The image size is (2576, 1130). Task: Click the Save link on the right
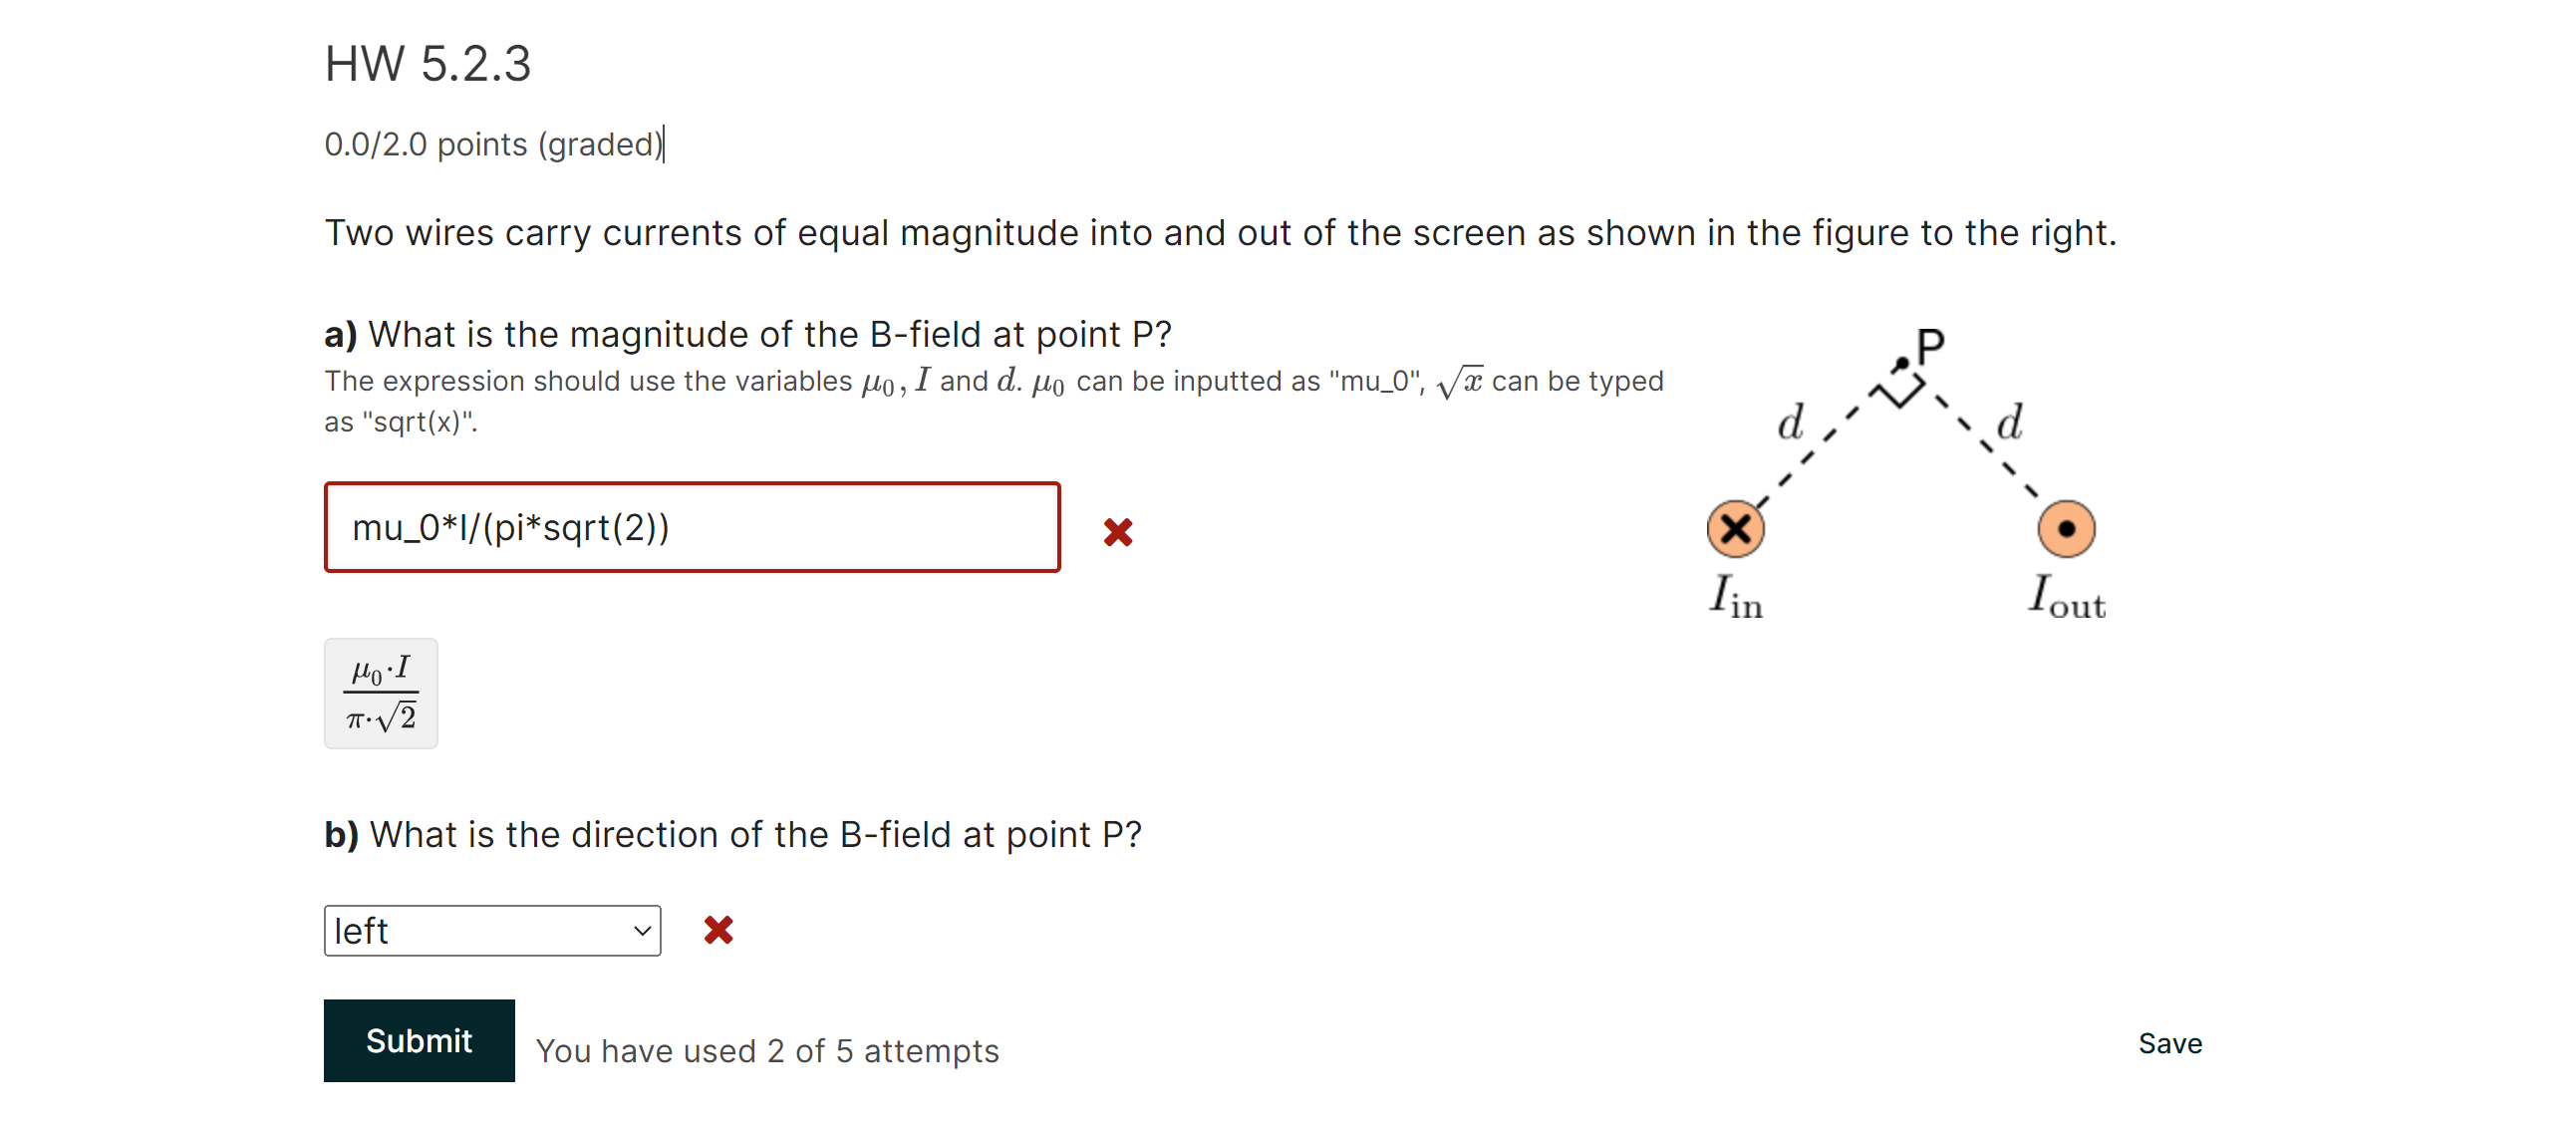point(2170,1043)
